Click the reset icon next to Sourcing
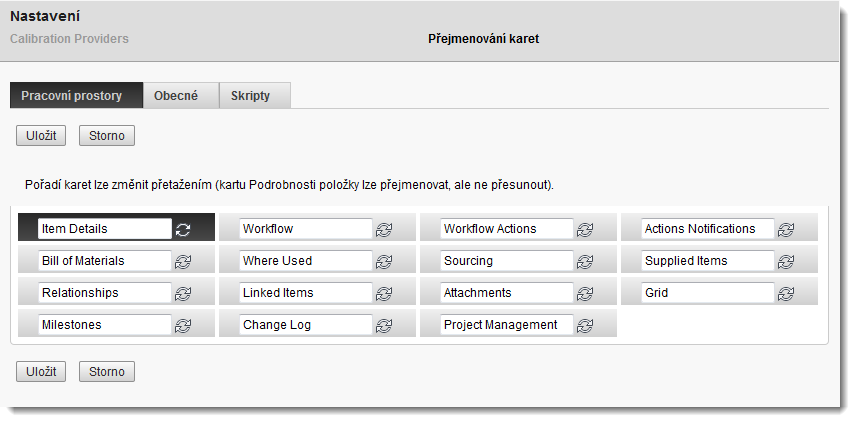 point(585,261)
